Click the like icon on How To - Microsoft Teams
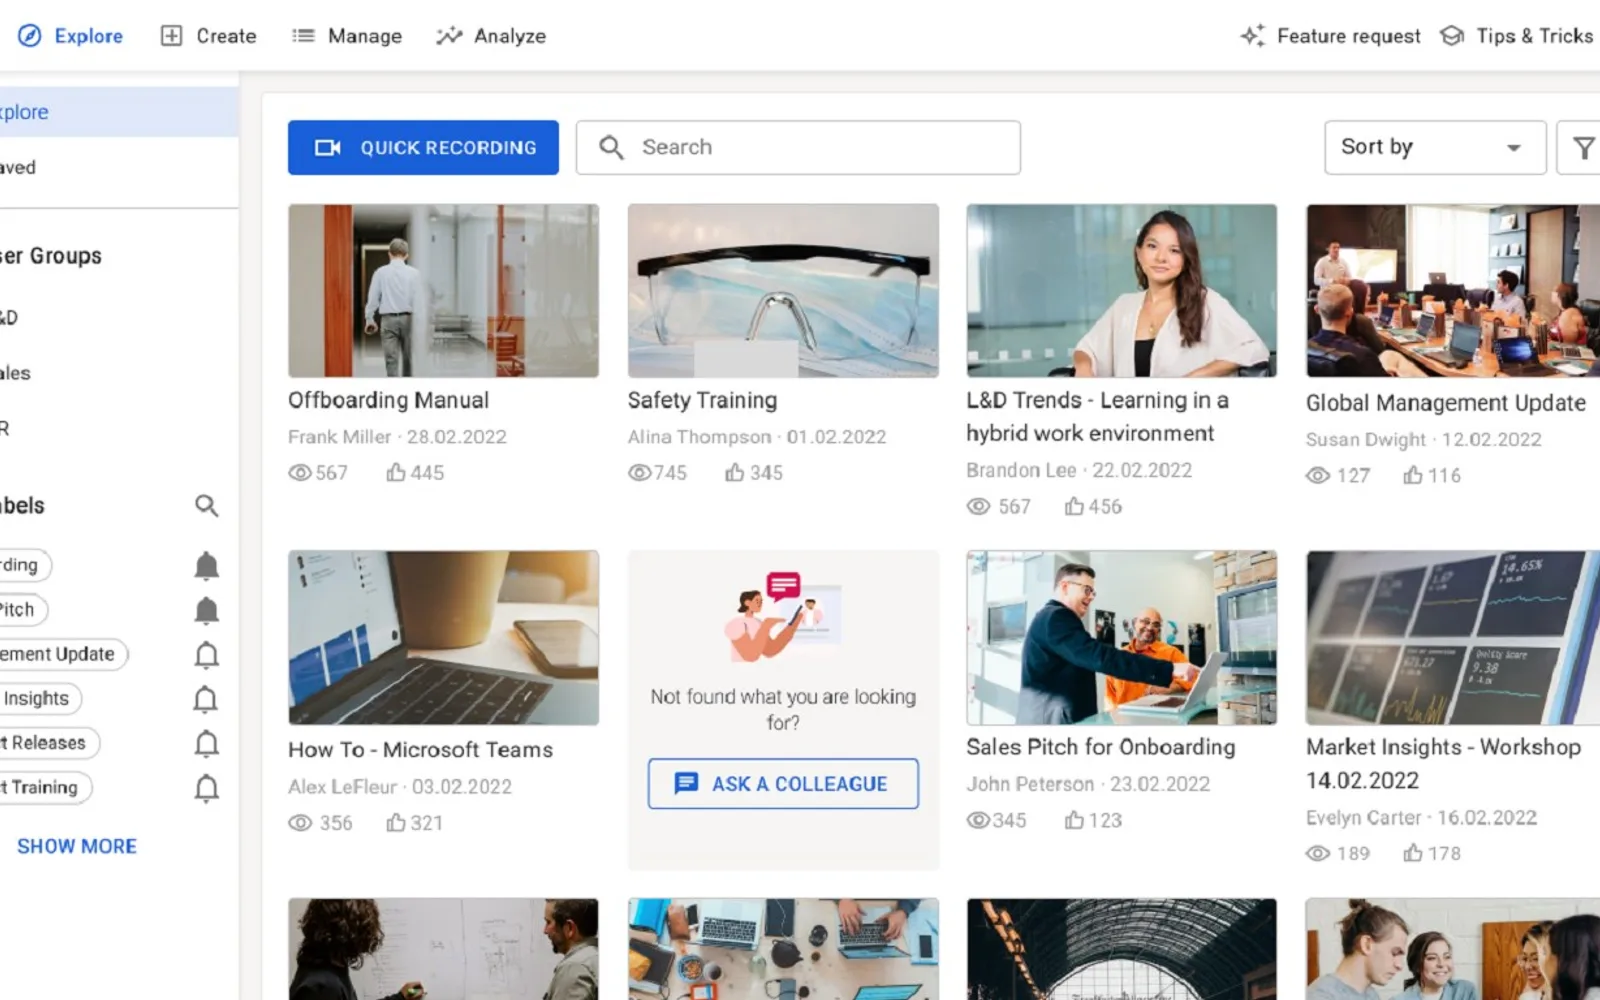1600x1000 pixels. tap(396, 822)
